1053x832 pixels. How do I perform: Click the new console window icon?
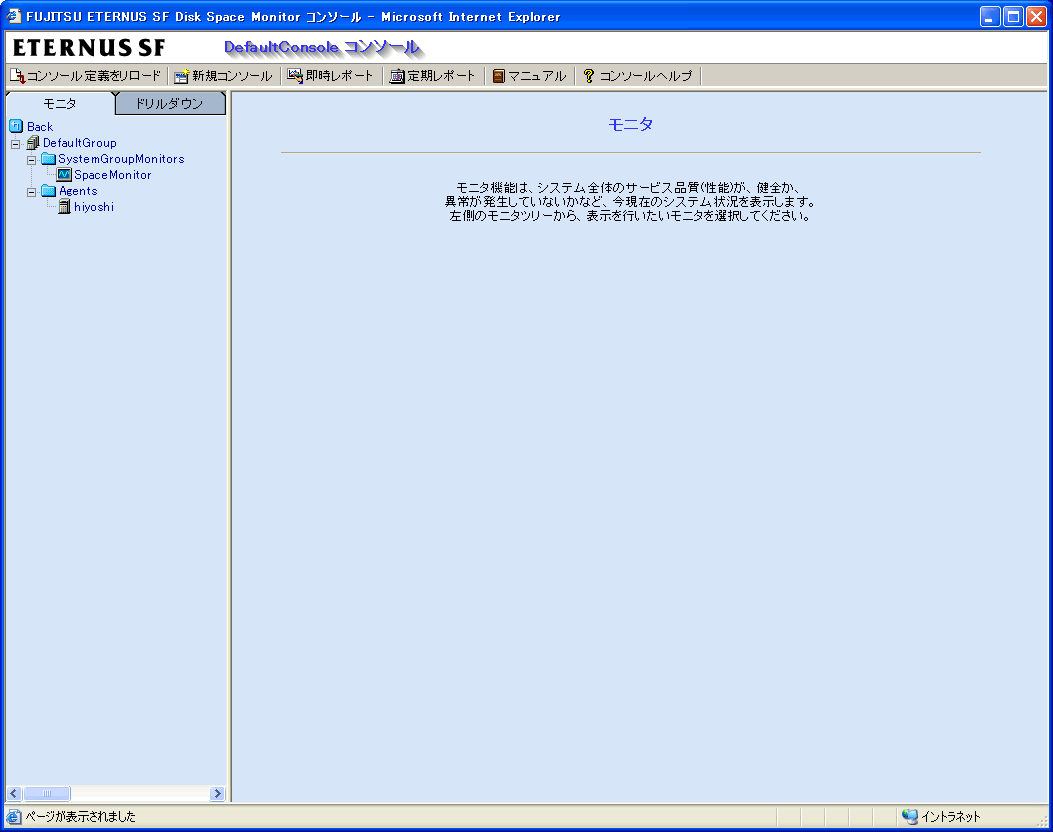181,77
